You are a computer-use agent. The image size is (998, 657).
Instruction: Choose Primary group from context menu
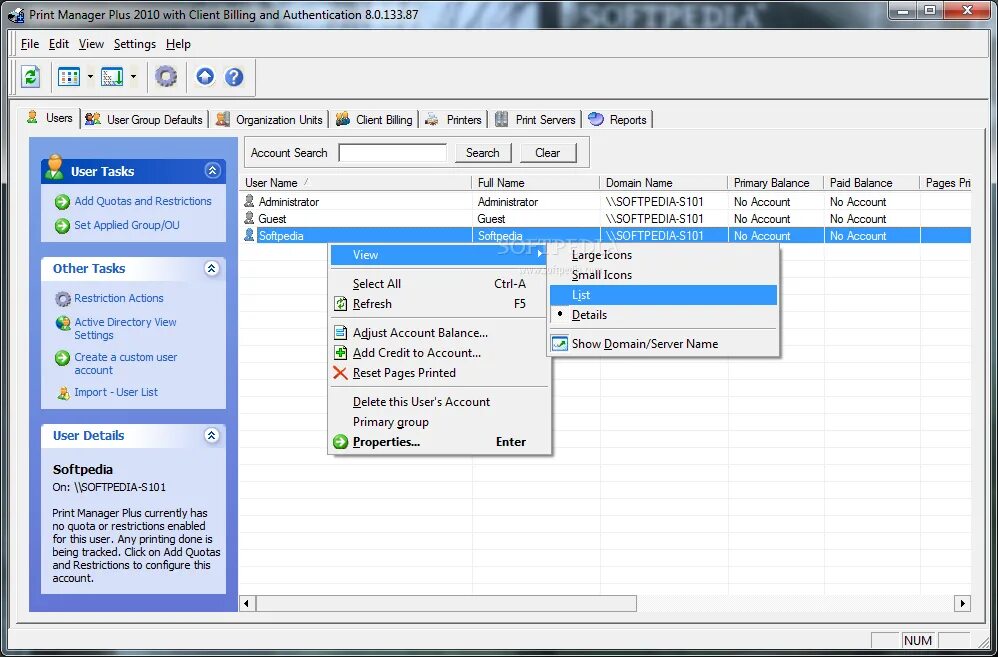439,422
